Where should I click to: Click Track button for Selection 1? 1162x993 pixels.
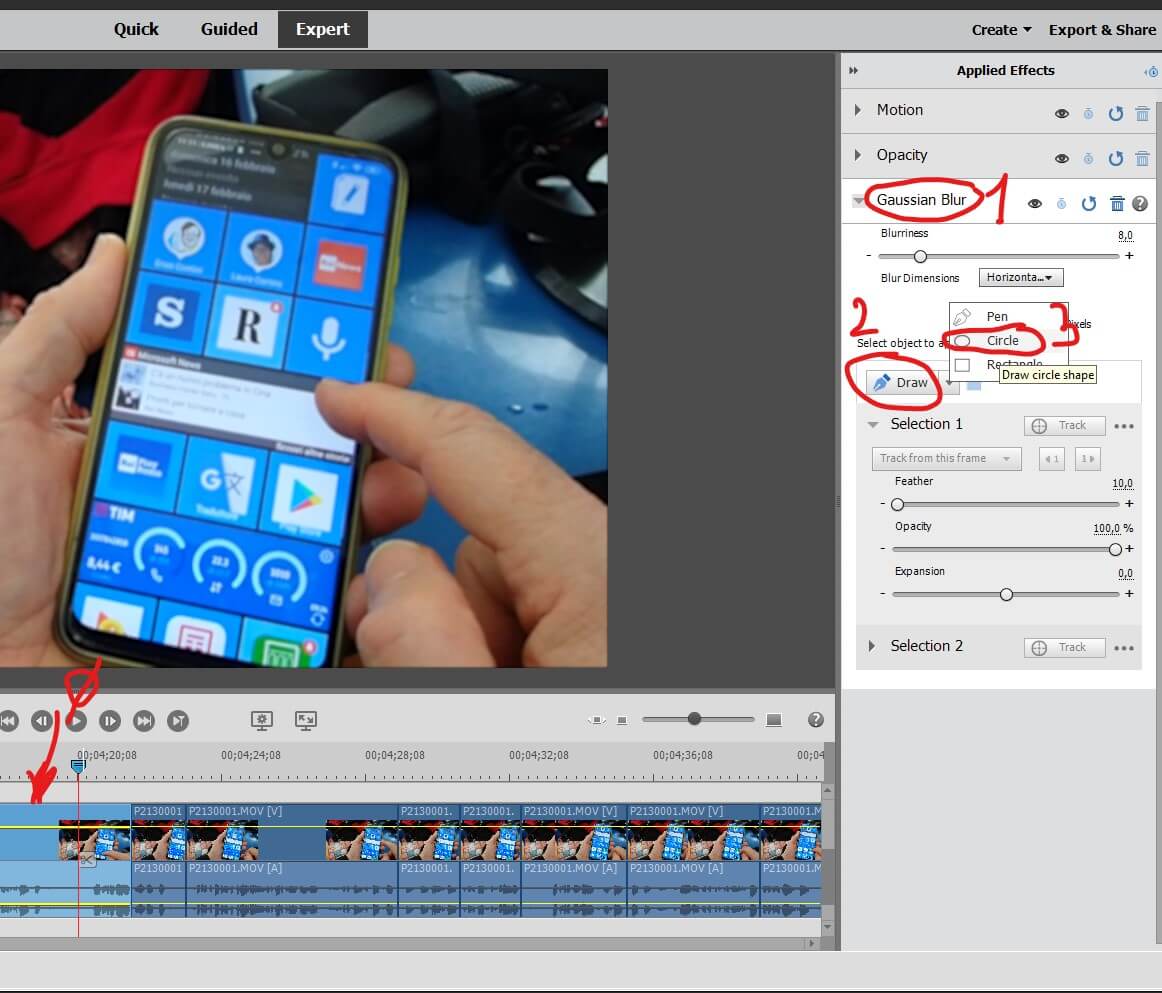pyautogui.click(x=1064, y=426)
